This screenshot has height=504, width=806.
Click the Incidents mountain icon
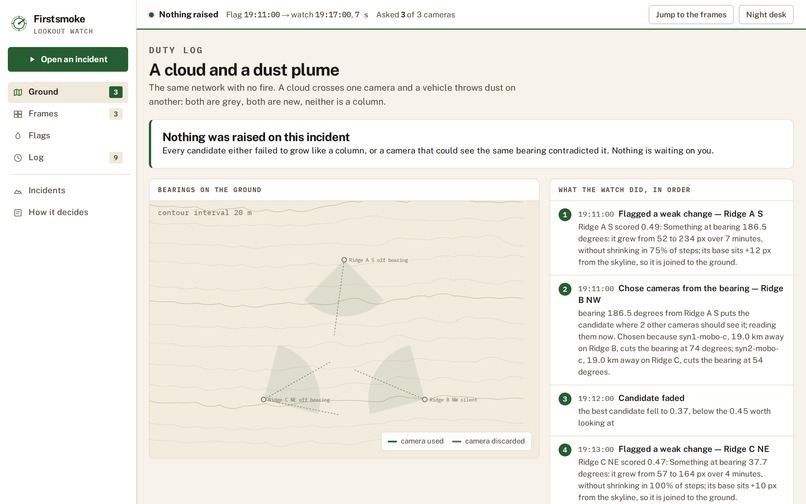pos(18,191)
